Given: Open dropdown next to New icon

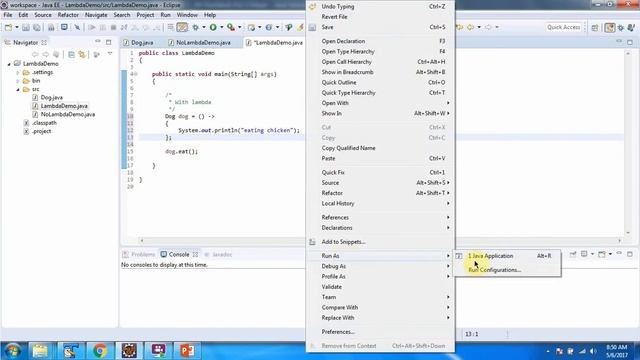Looking at the screenshot, I should [x=17, y=27].
